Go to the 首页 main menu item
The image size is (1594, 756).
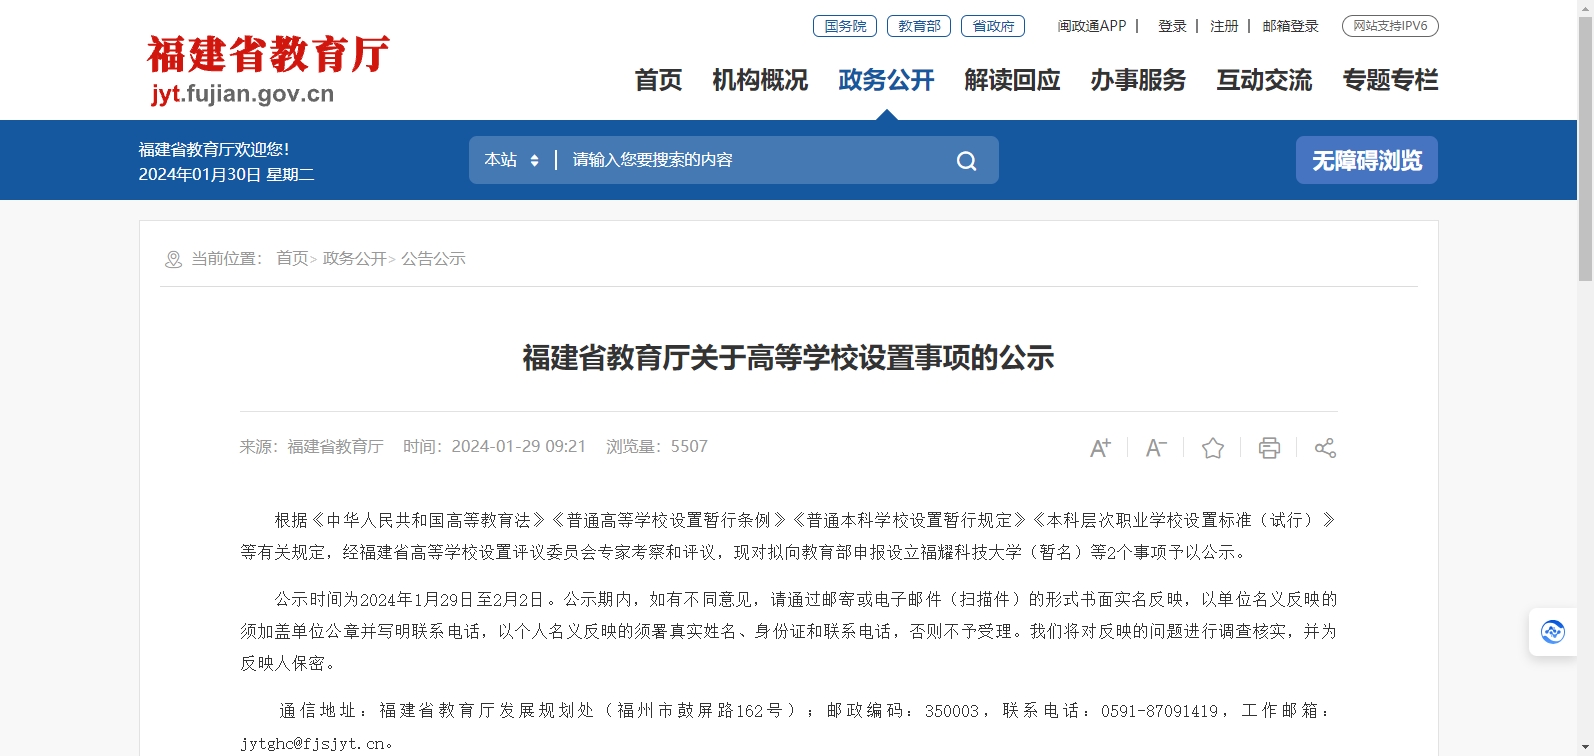coord(658,80)
